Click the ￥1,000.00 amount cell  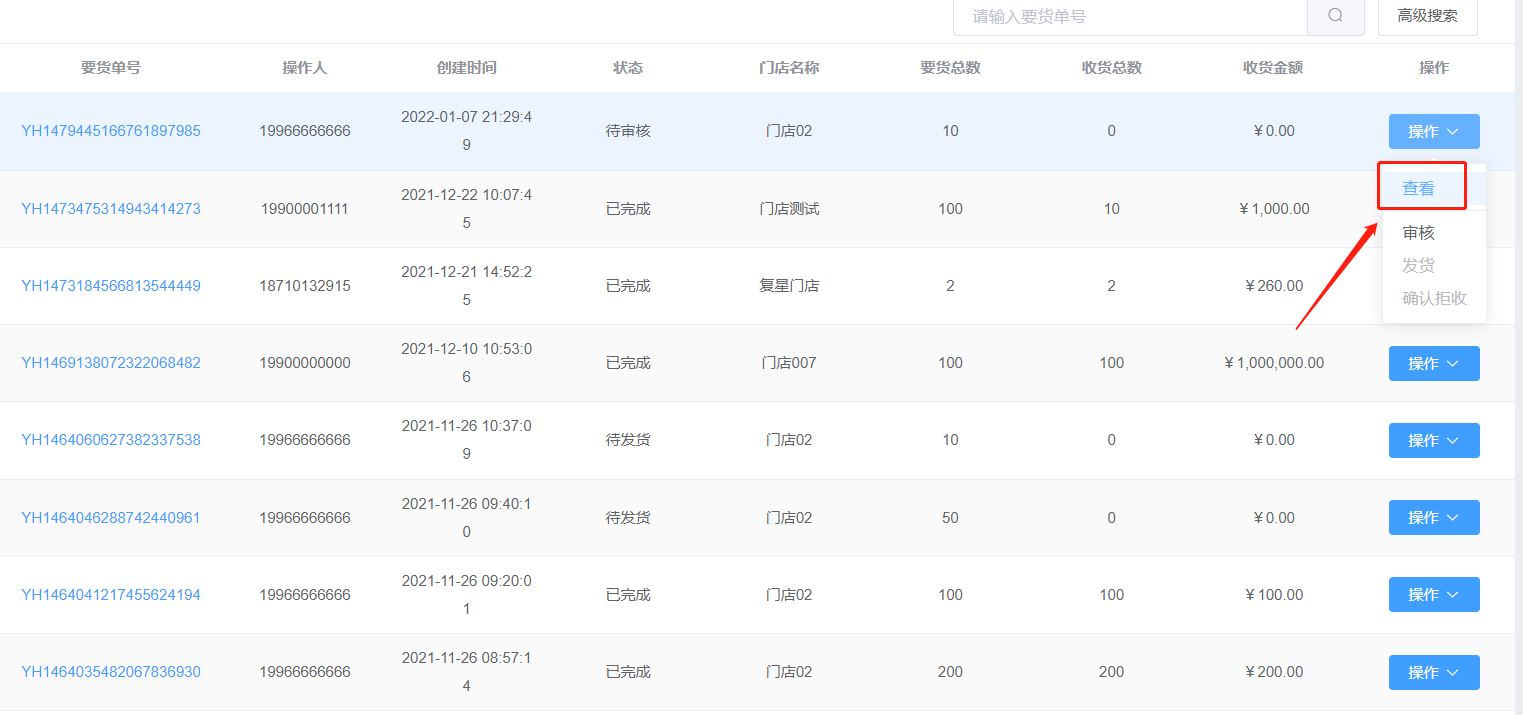pyautogui.click(x=1273, y=209)
